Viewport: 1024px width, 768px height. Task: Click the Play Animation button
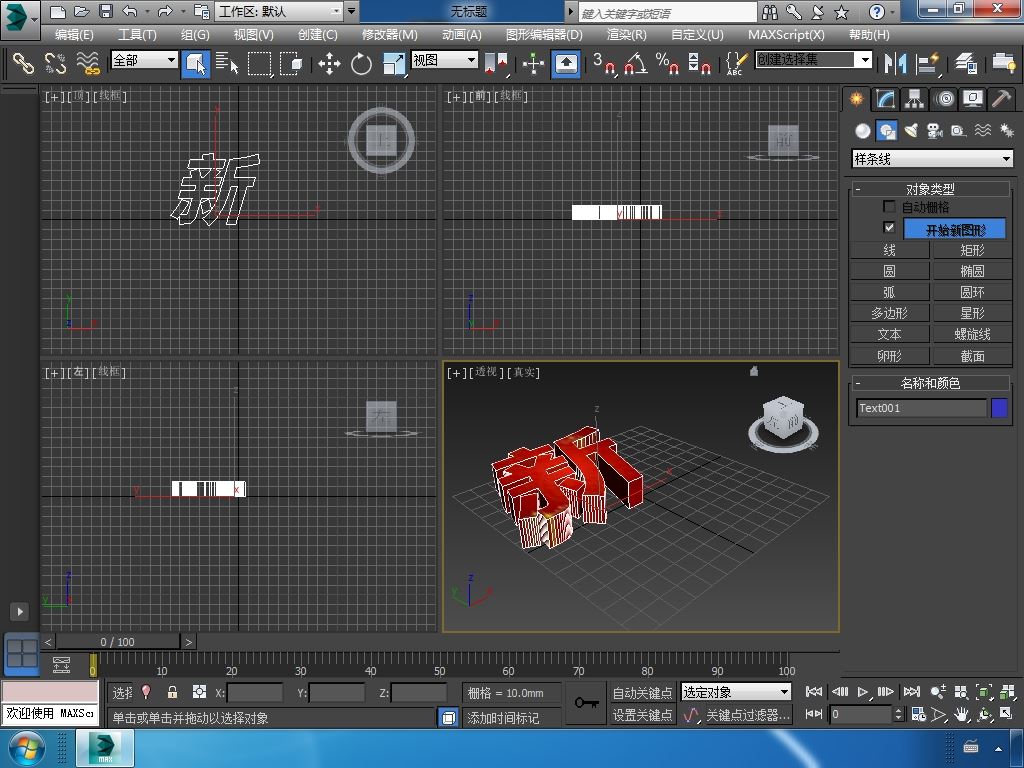click(x=862, y=692)
